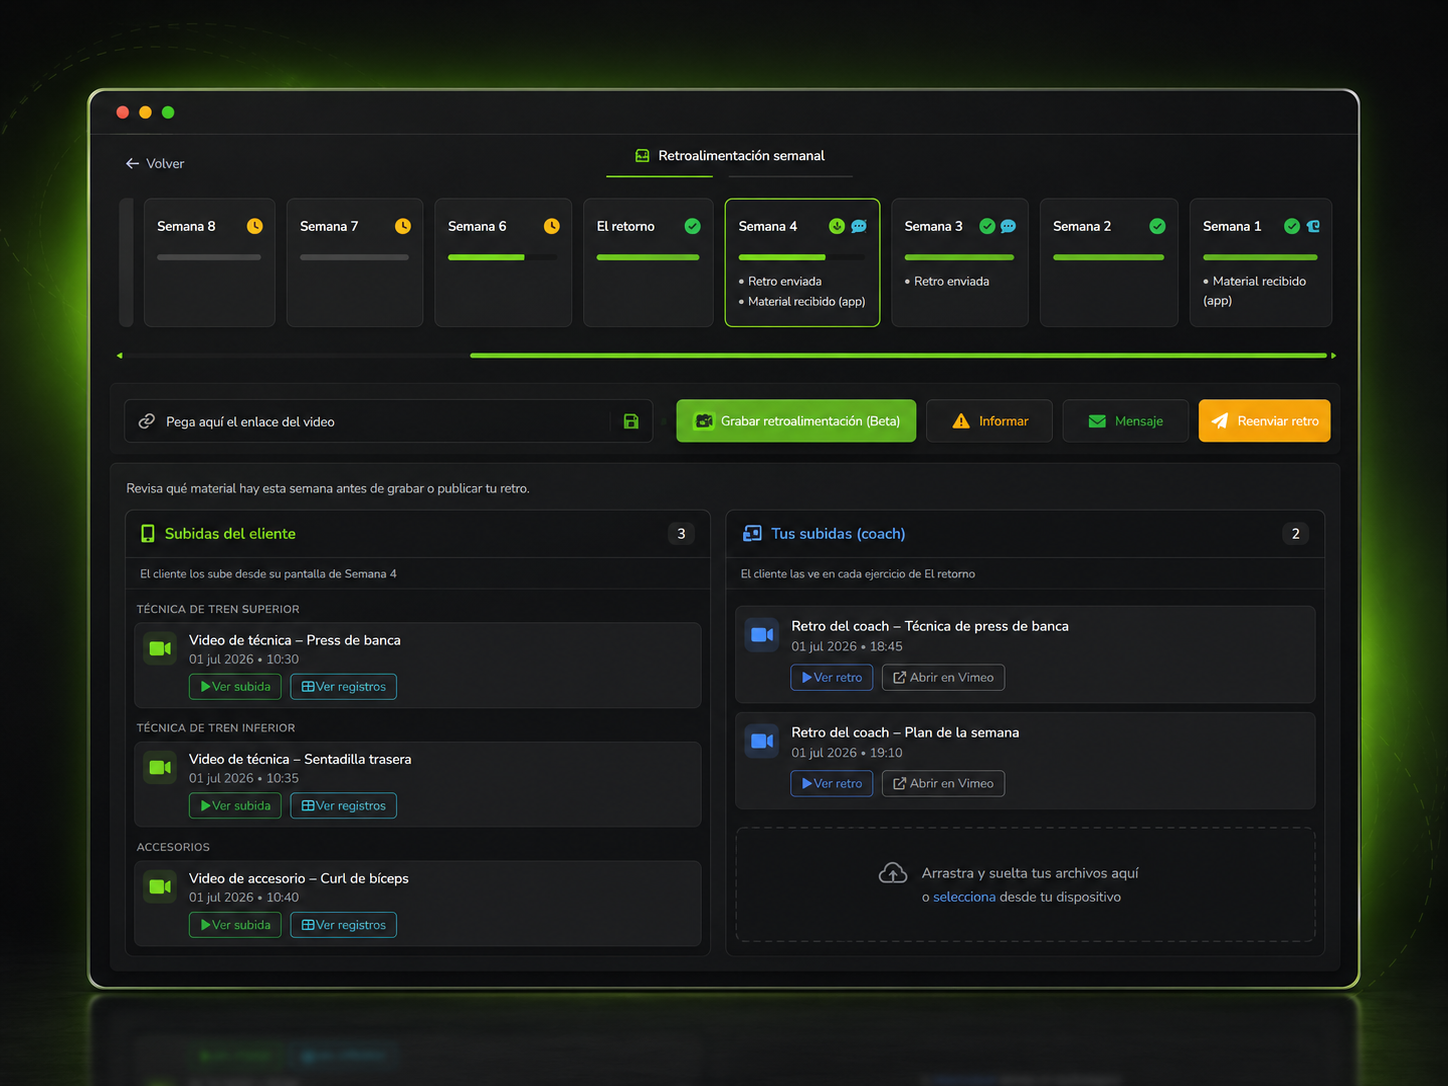The image size is (1448, 1086).
Task: Select the El retorno week card
Action: tap(648, 262)
